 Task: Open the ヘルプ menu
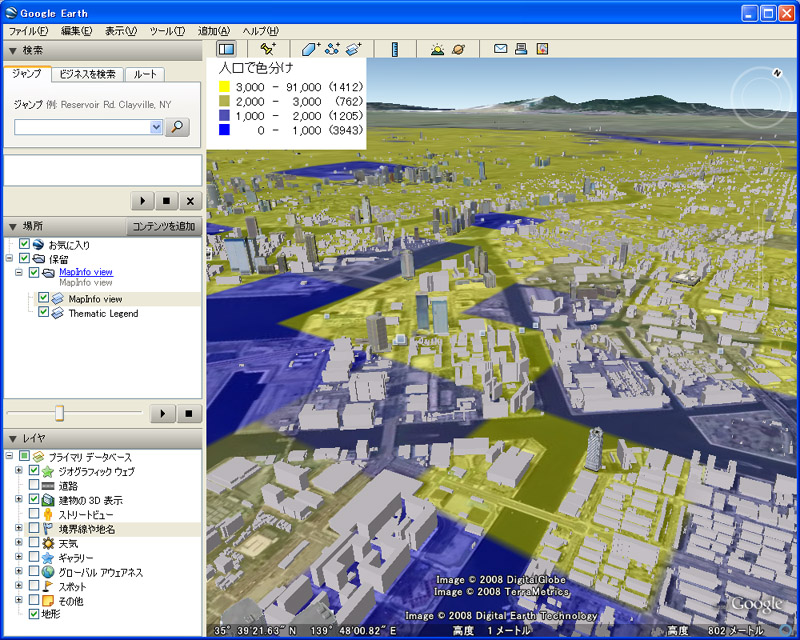[260, 31]
